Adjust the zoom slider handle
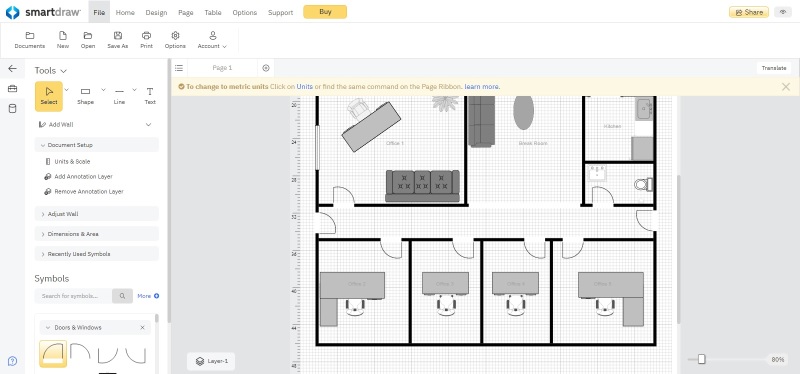 (702, 360)
